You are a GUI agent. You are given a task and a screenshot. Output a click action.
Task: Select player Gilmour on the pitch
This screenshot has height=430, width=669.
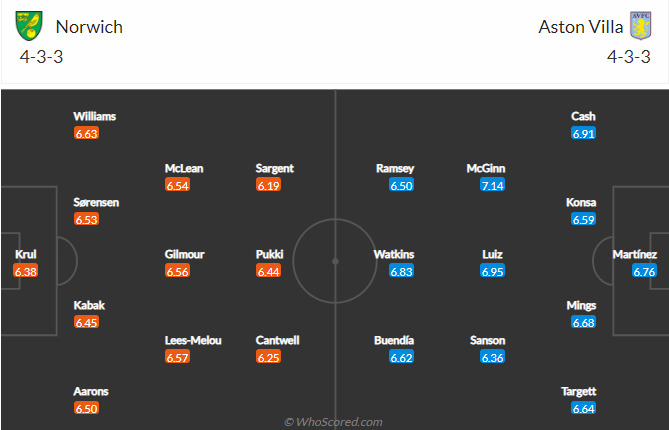(x=184, y=254)
